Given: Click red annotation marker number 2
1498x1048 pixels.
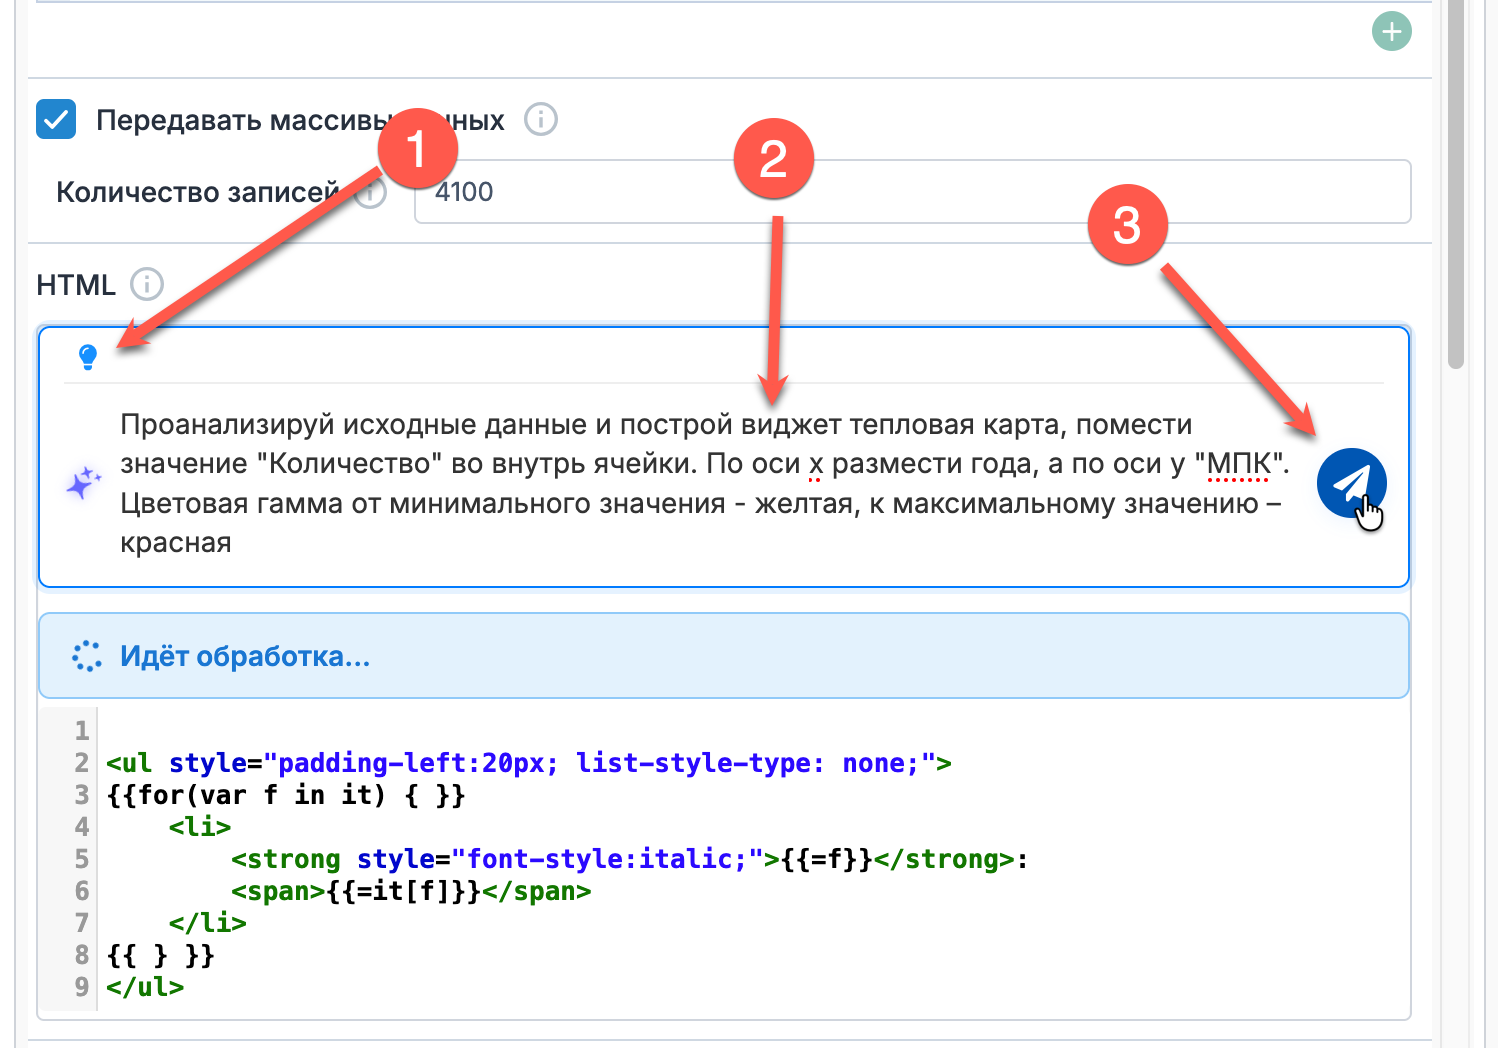Looking at the screenshot, I should 773,159.
